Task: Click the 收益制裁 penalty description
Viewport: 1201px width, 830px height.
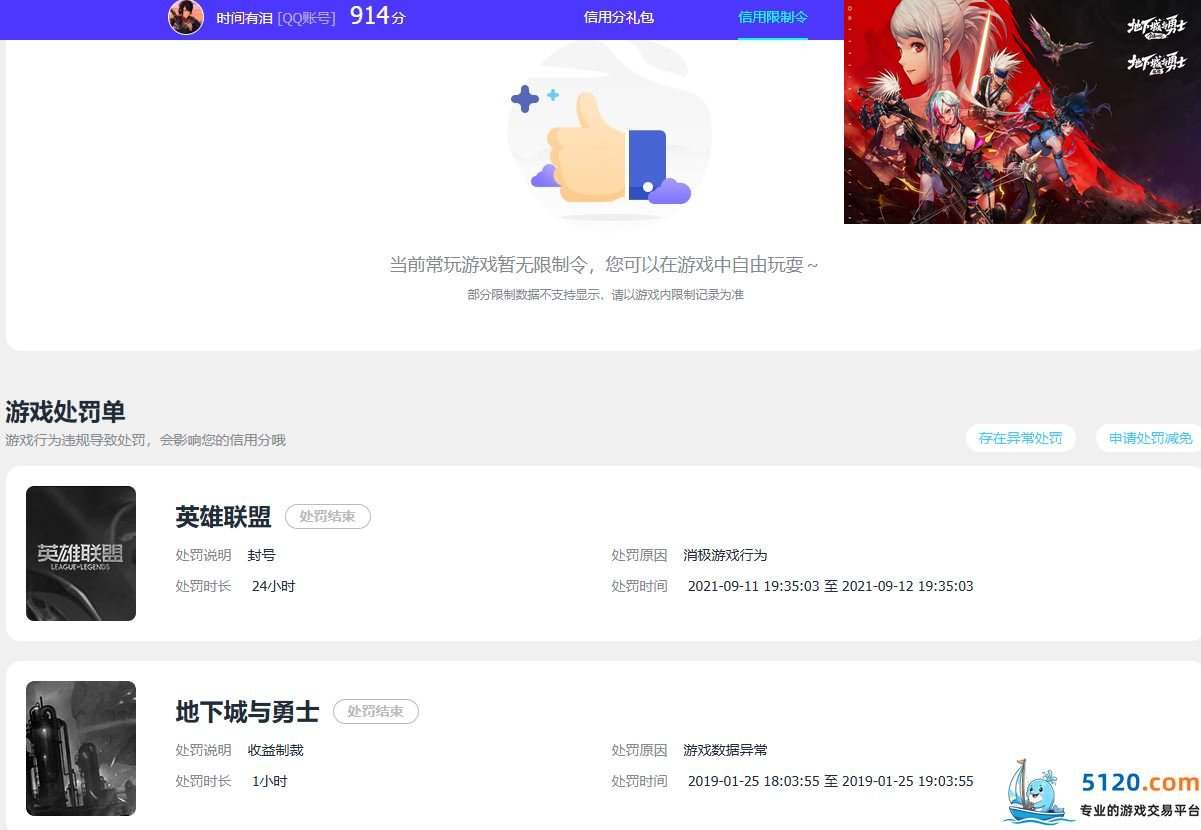Action: click(275, 750)
